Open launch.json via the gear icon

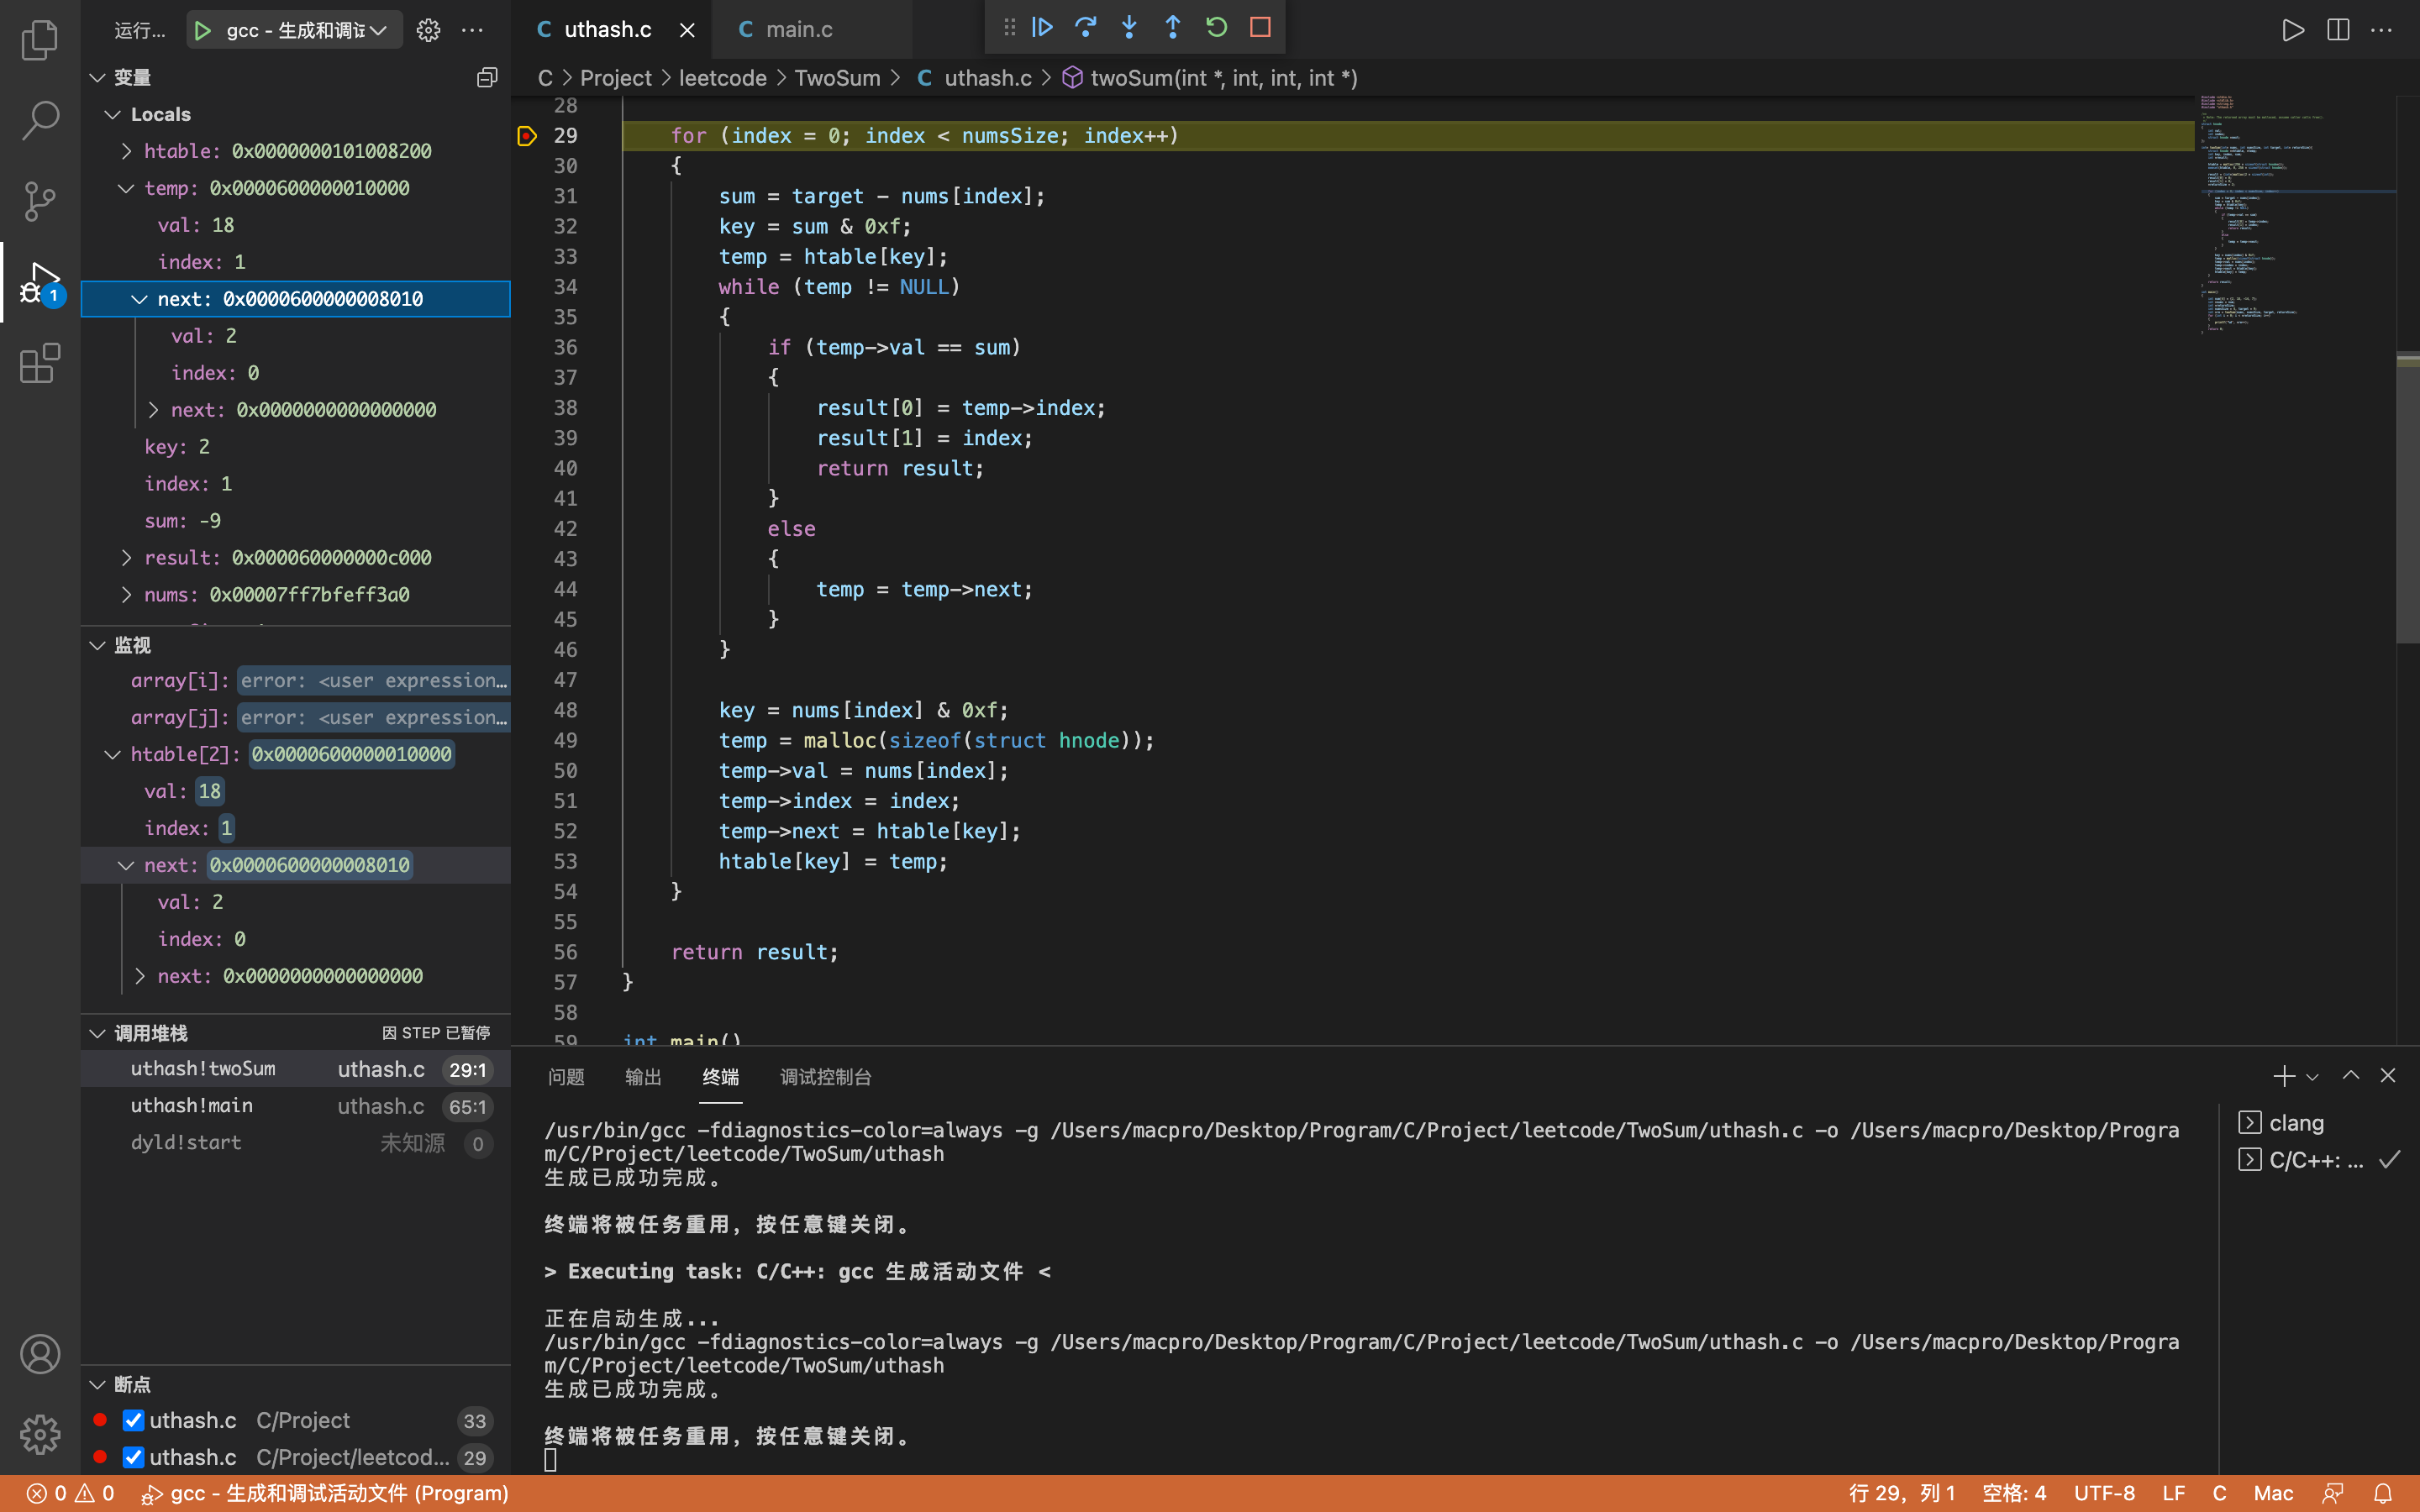(x=428, y=30)
